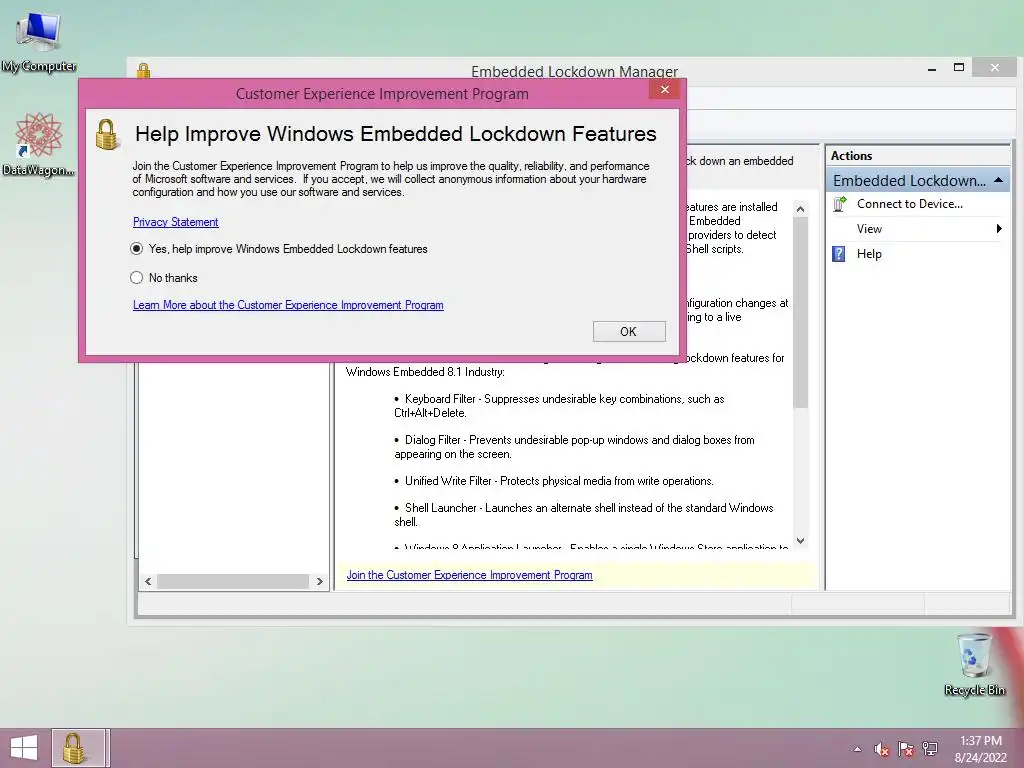Click the left pane scroll-left arrow
The image size is (1024, 768).
pyautogui.click(x=148, y=581)
